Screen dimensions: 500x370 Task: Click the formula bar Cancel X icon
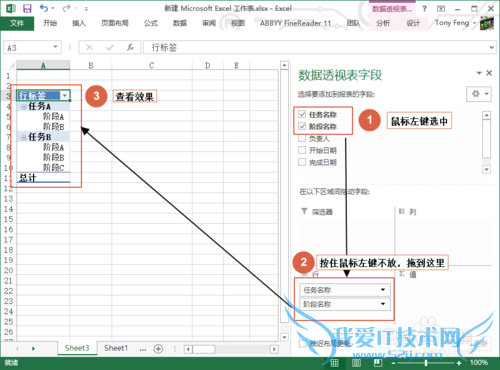[89, 48]
